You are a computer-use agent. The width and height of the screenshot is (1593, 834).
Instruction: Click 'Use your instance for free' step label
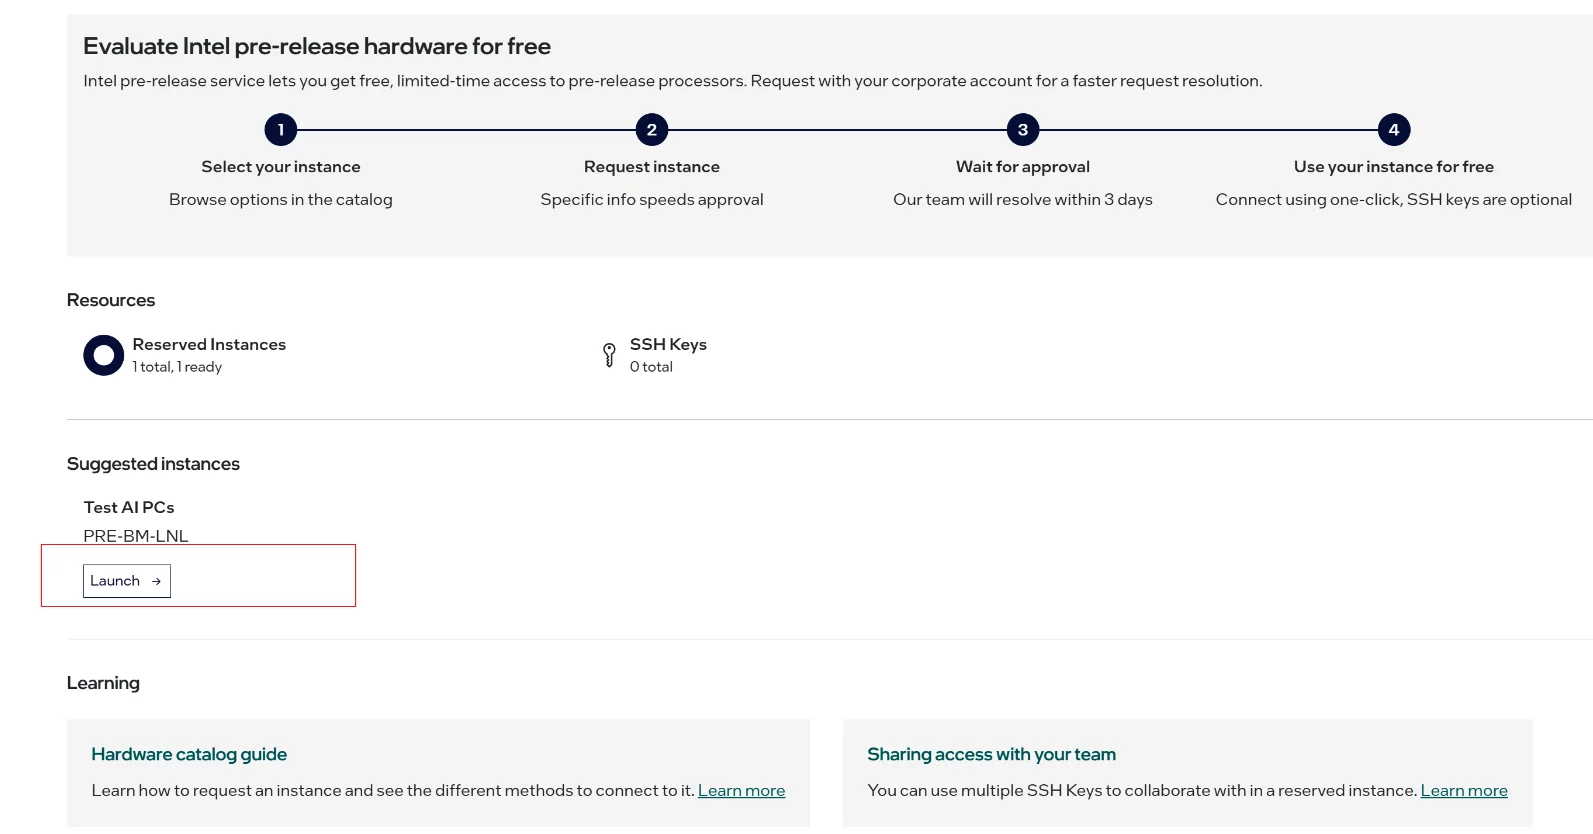coord(1394,167)
